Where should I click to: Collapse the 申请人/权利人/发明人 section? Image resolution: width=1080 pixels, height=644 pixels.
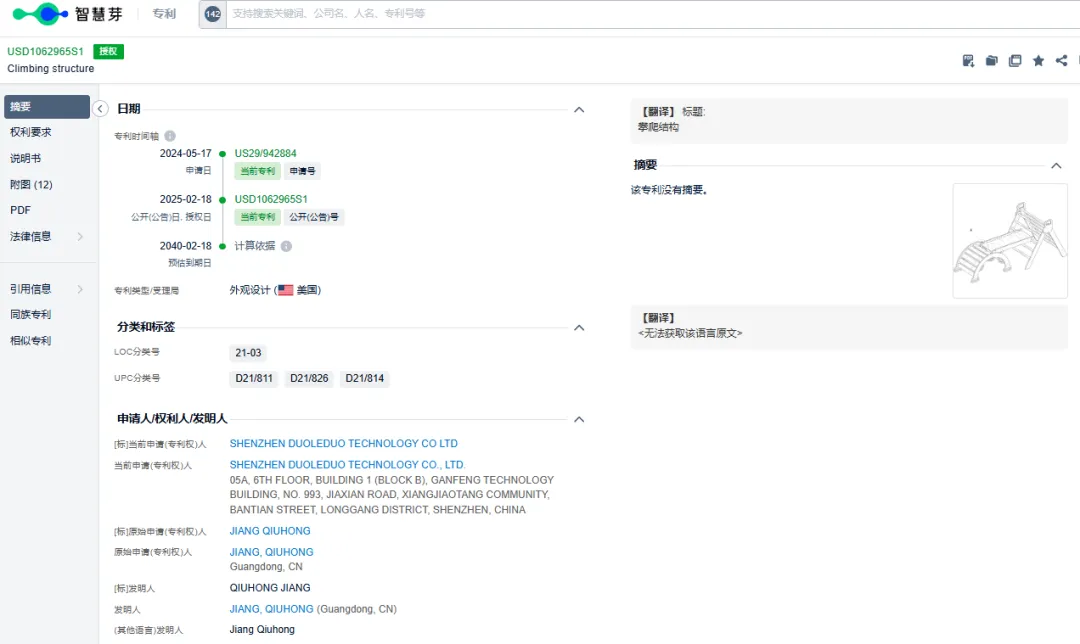coord(579,419)
